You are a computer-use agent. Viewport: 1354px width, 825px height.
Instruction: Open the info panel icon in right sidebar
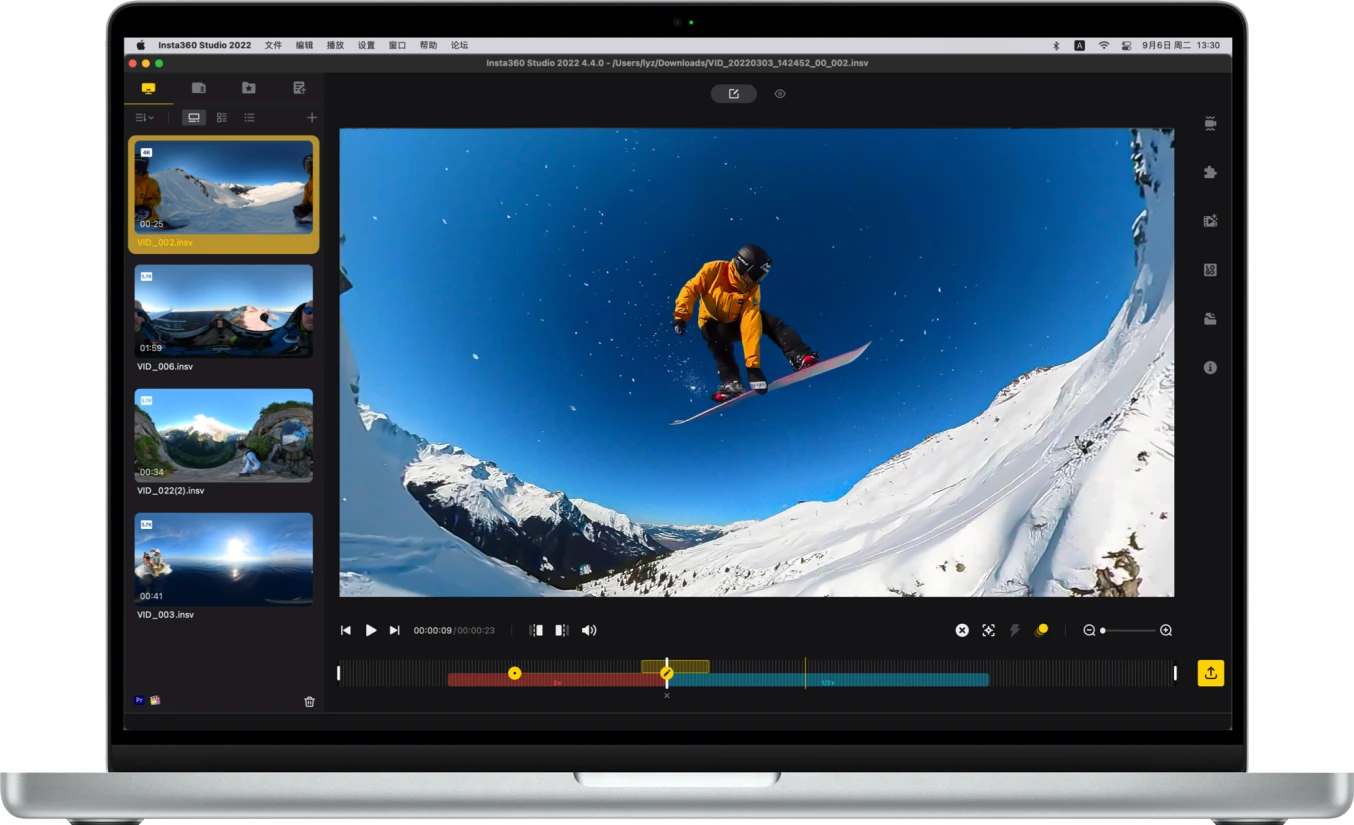1210,368
